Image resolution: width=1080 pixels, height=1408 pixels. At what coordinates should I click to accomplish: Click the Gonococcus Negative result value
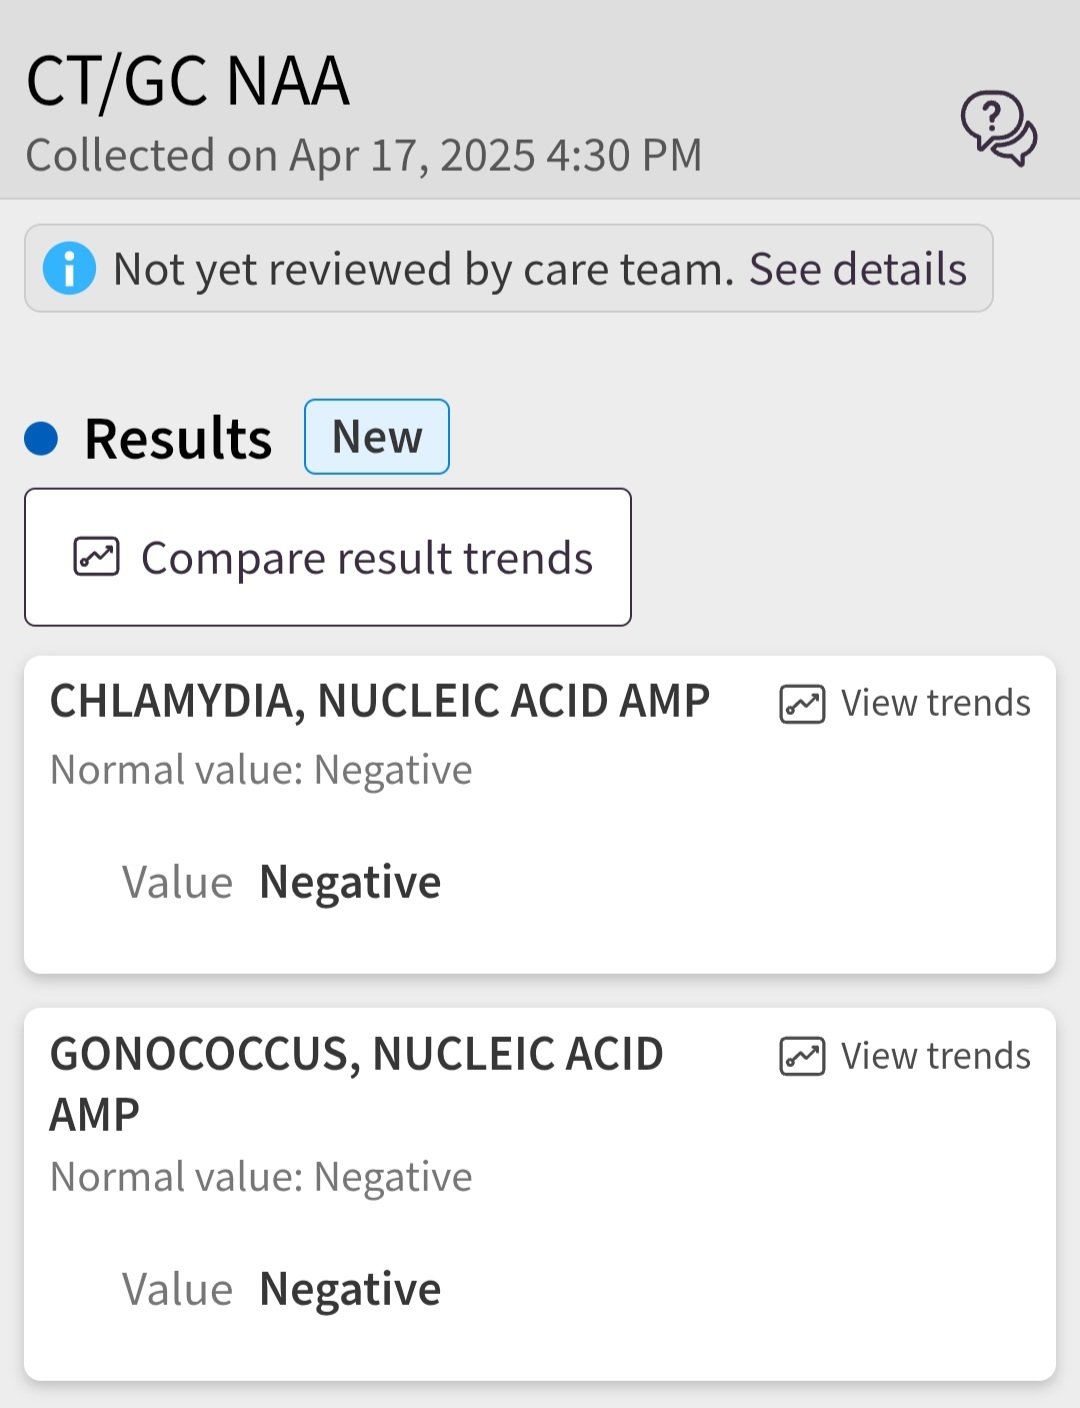350,1289
